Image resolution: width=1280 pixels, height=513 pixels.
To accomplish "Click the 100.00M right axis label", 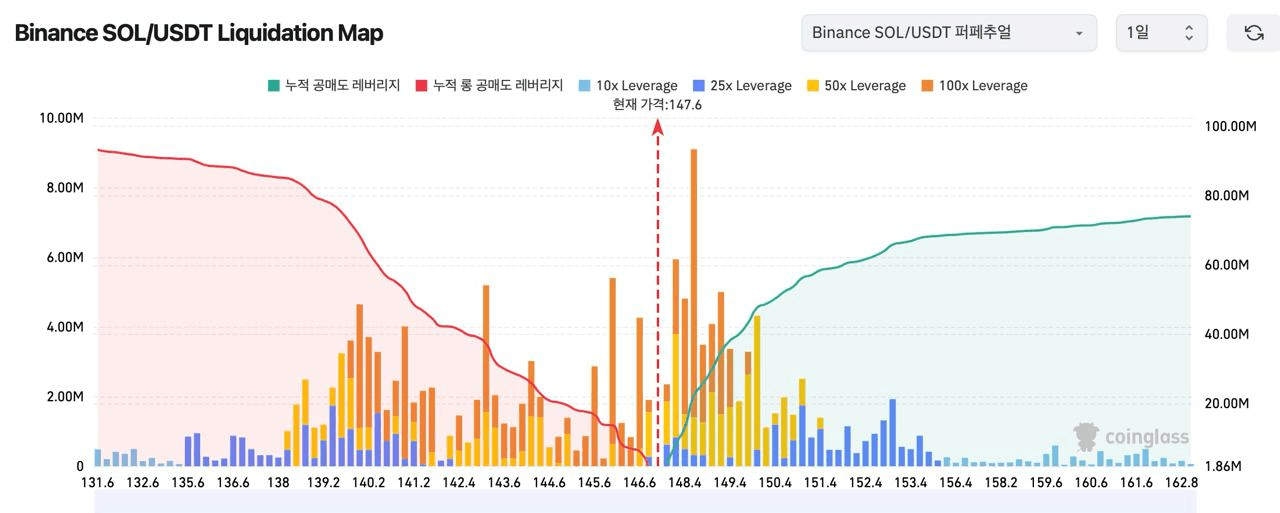I will (1230, 126).
